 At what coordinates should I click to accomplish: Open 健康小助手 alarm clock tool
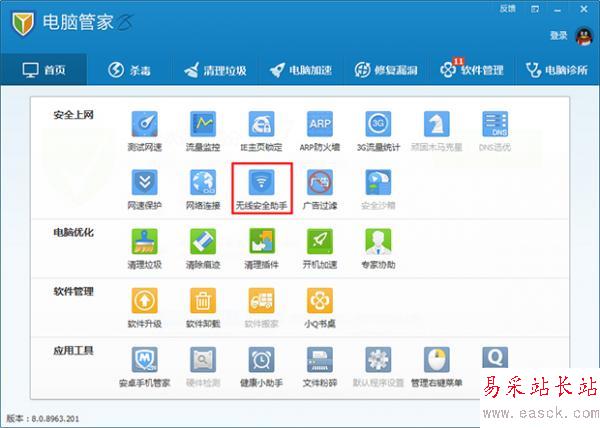coord(261,367)
